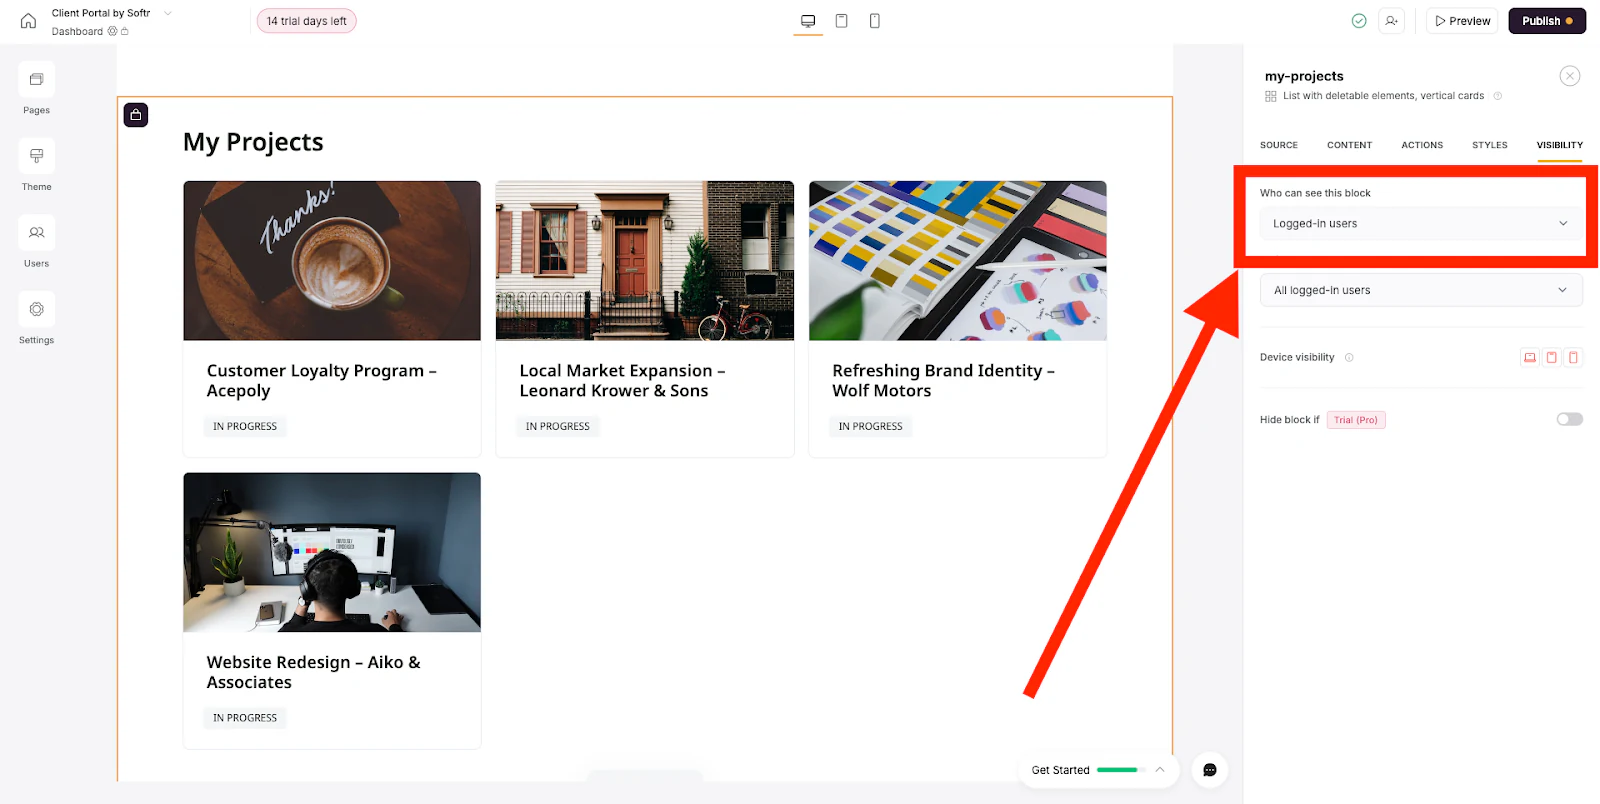Switch to the STYLES tab

(x=1490, y=145)
